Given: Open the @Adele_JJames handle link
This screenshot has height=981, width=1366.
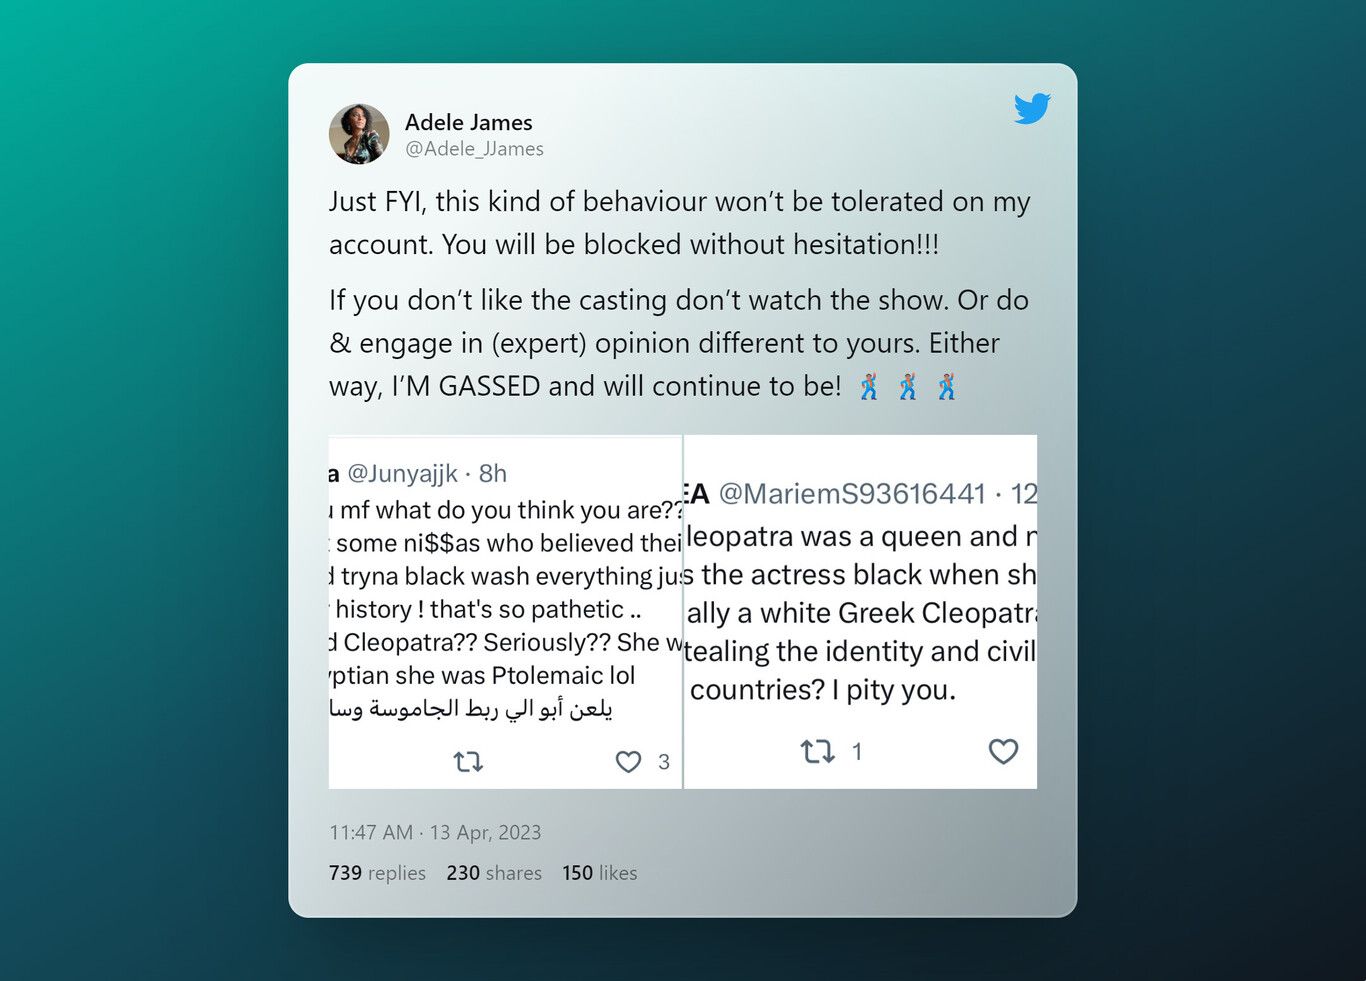Looking at the screenshot, I should point(474,149).
